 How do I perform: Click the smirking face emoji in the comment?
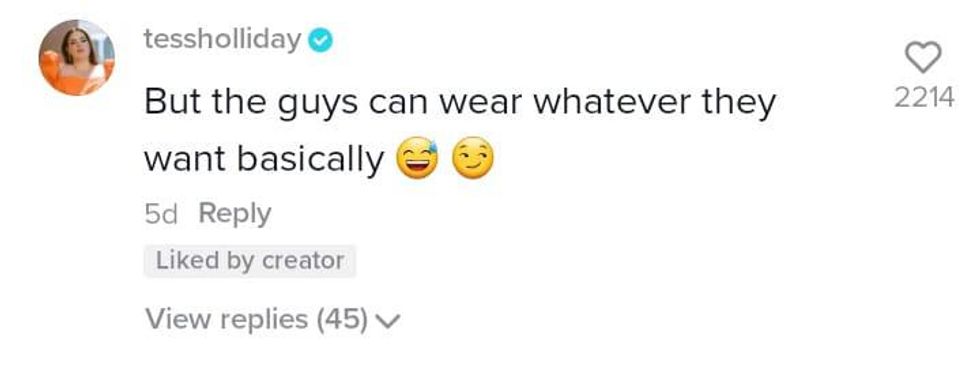[x=472, y=158]
